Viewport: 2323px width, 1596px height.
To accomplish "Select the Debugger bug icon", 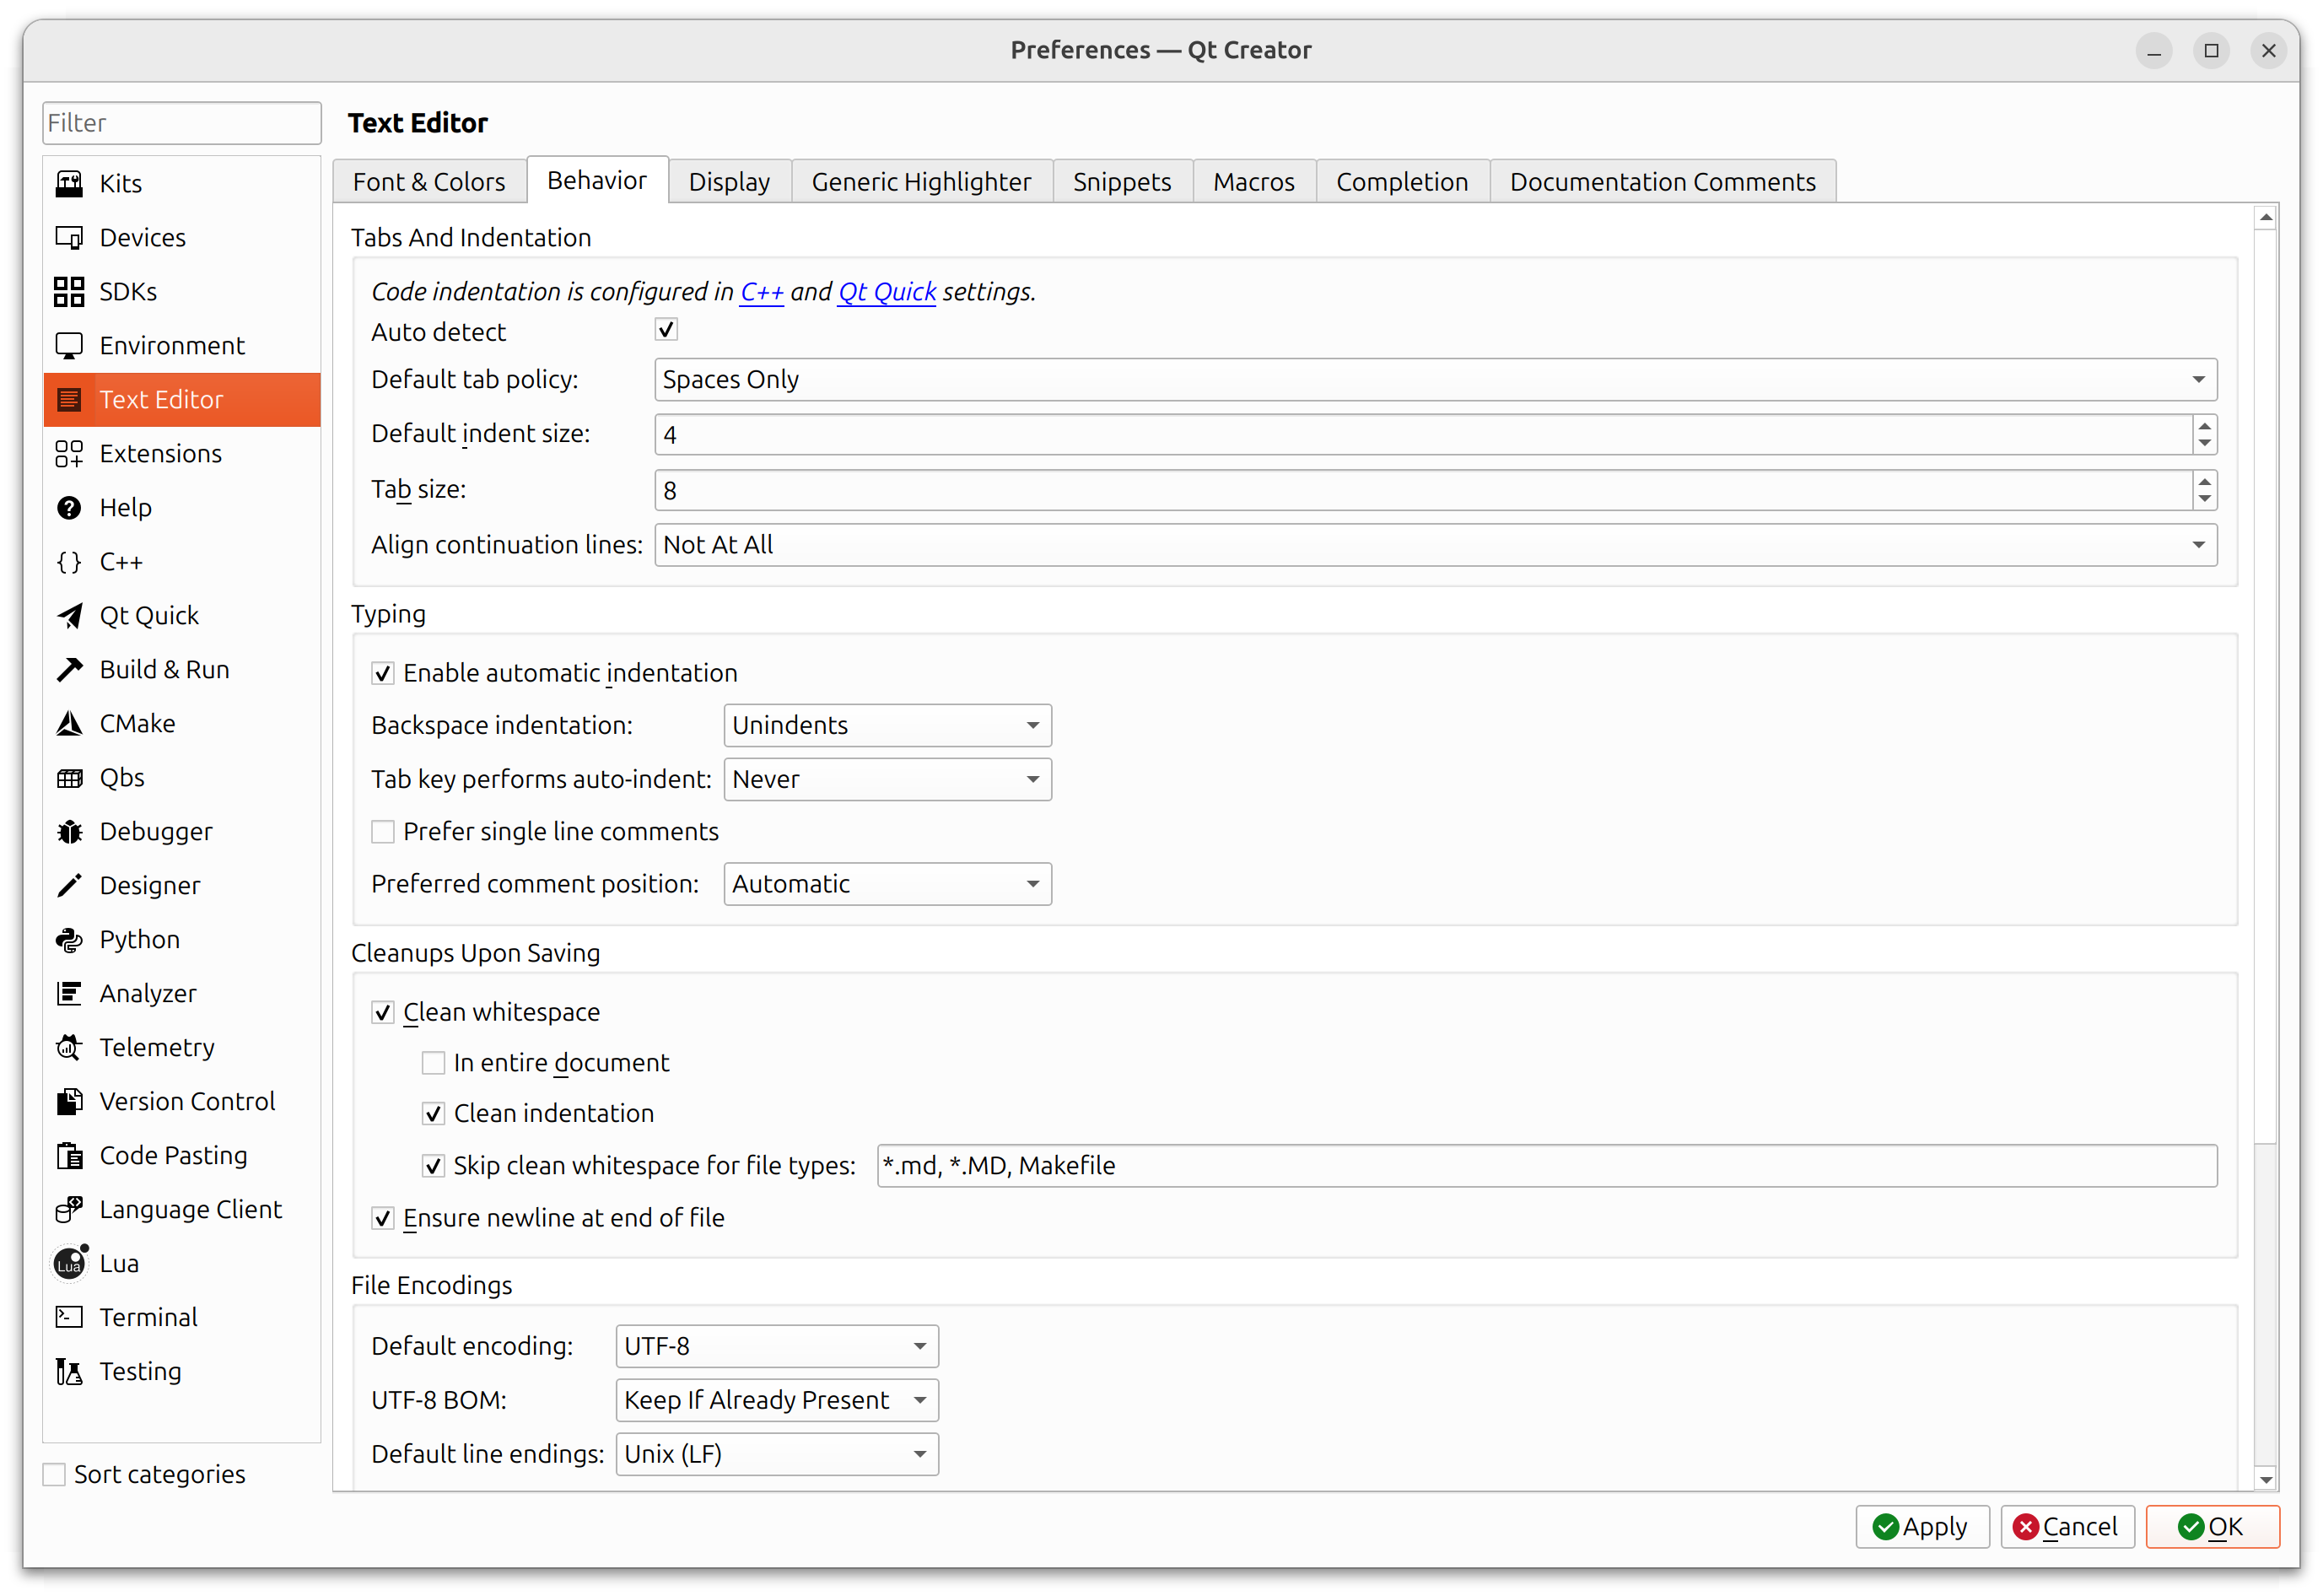I will (x=69, y=832).
